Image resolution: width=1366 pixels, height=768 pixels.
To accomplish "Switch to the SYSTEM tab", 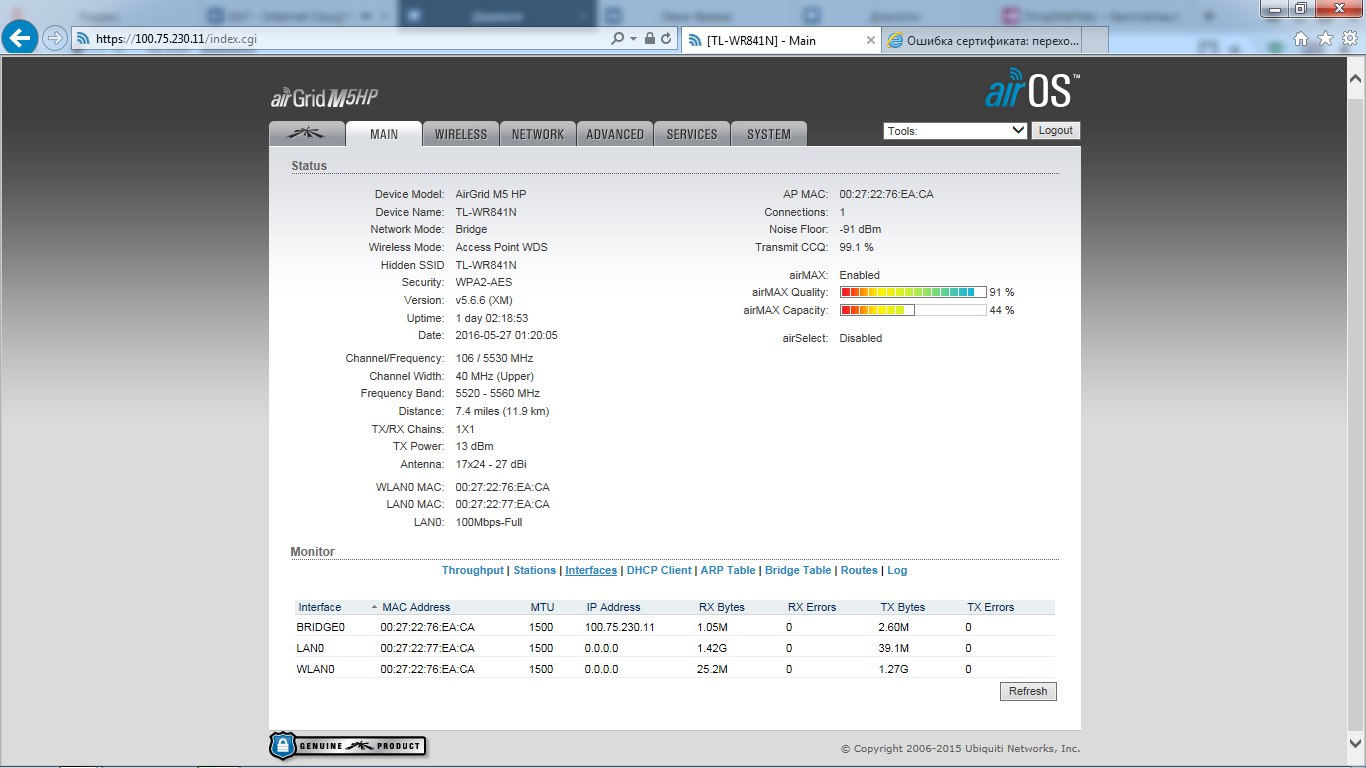I will tap(769, 134).
